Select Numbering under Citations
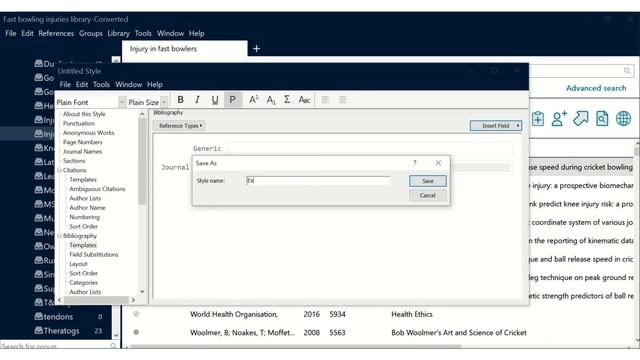Image resolution: width=640 pixels, height=360 pixels. [84, 217]
